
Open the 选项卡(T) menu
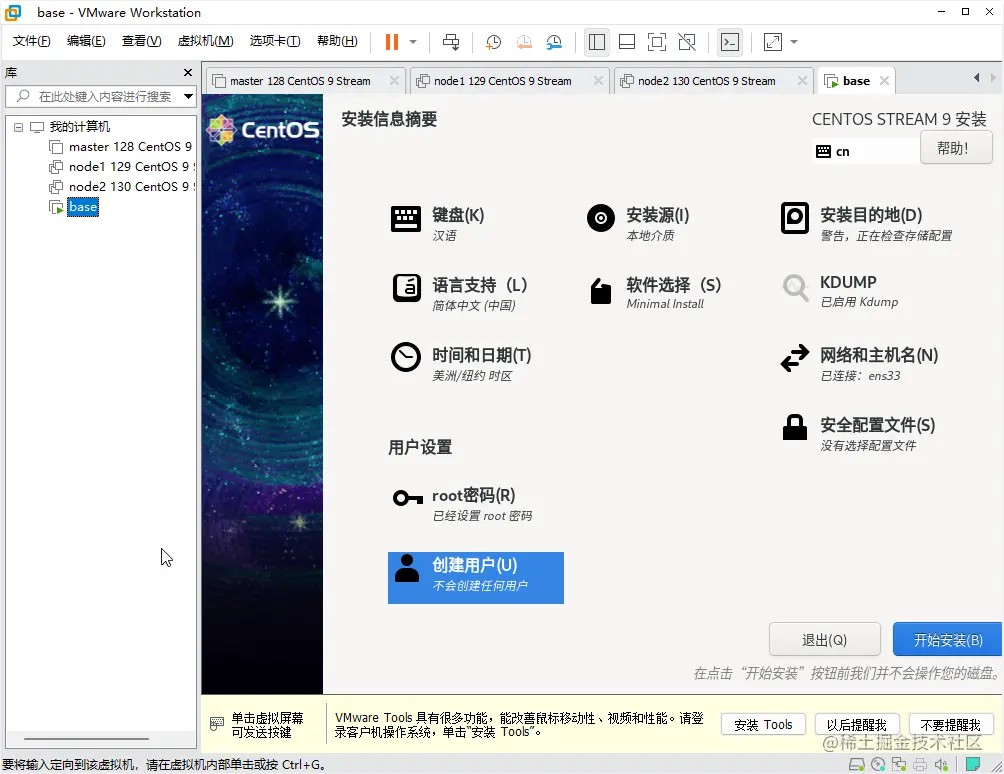(275, 41)
